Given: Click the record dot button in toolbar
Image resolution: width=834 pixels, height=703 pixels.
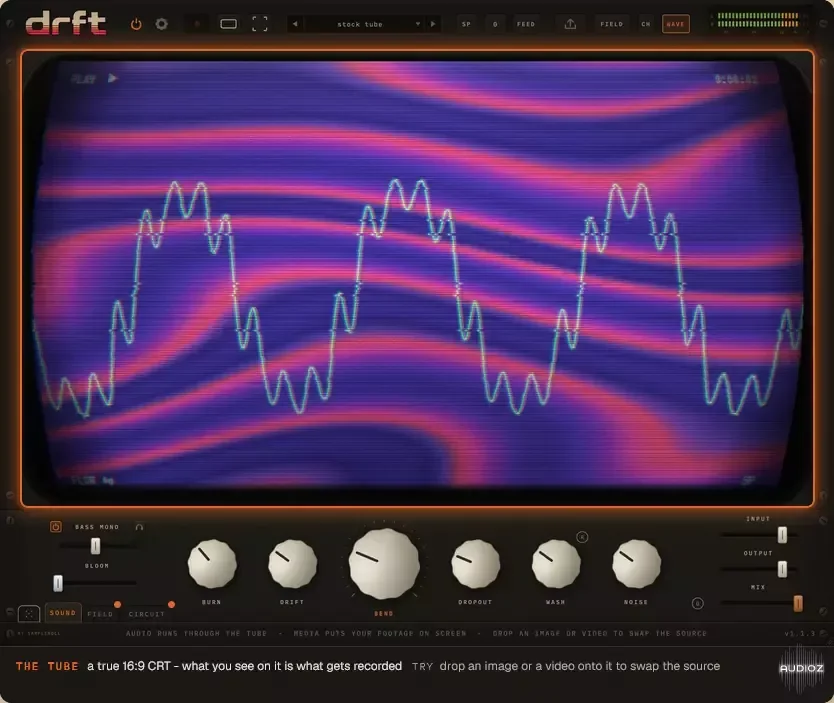Looking at the screenshot, I should point(197,24).
